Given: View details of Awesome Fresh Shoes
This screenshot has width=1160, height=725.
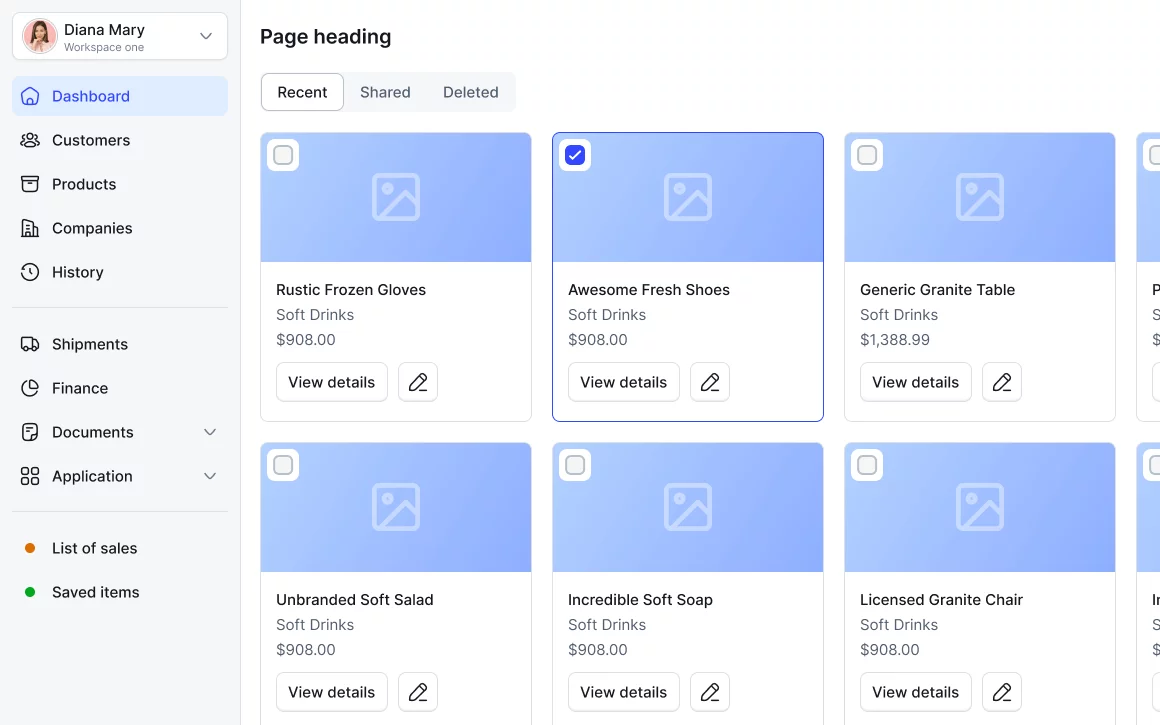Looking at the screenshot, I should click(x=623, y=382).
